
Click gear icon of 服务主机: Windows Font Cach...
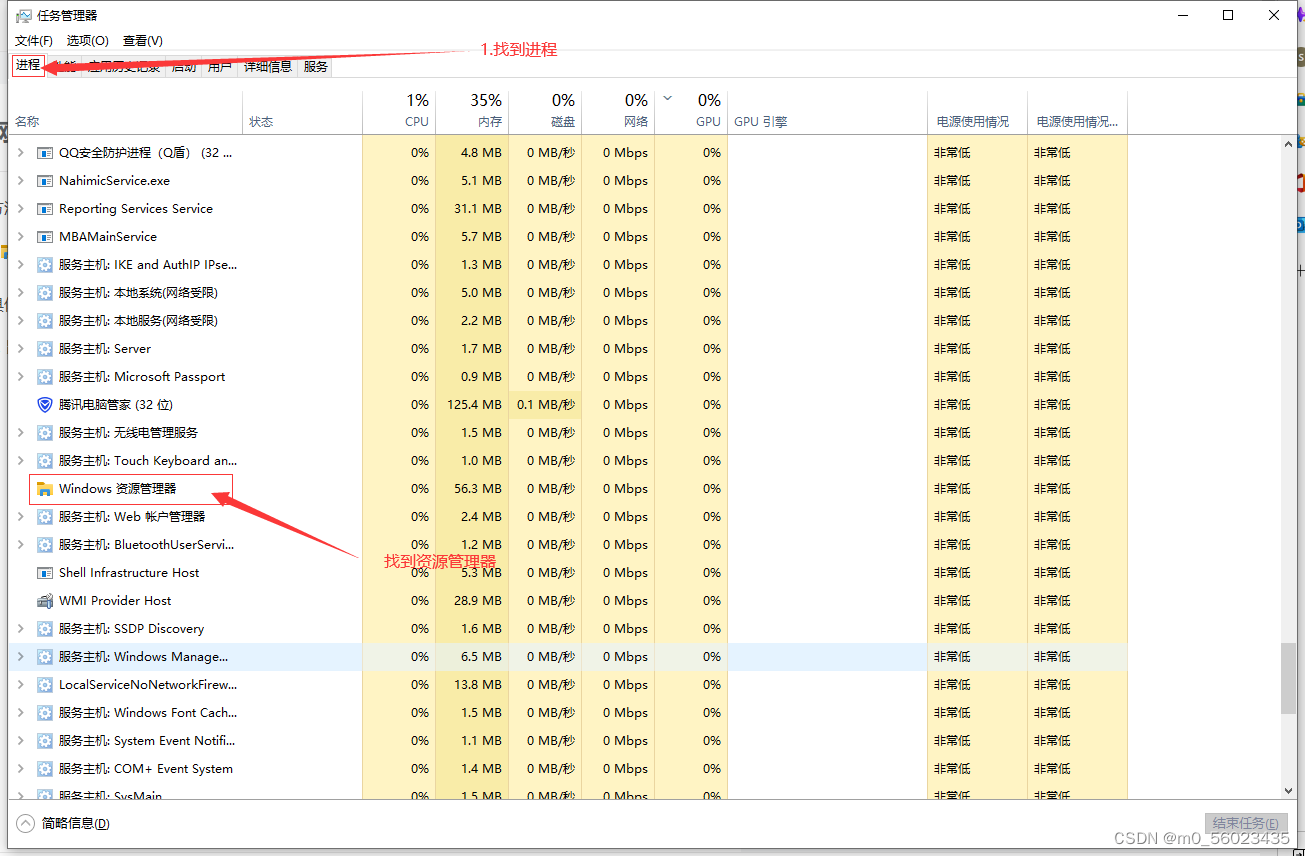(x=44, y=713)
